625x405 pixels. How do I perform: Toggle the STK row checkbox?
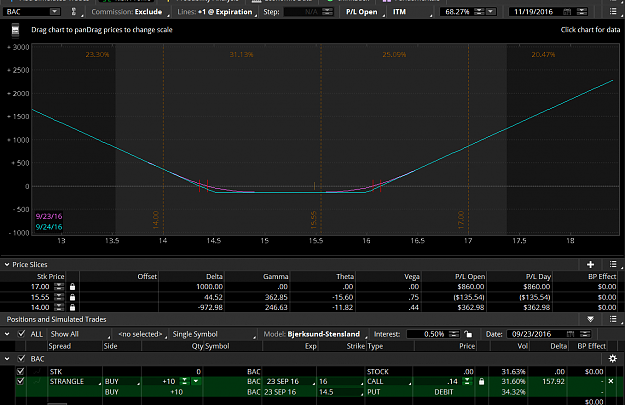pos(20,371)
